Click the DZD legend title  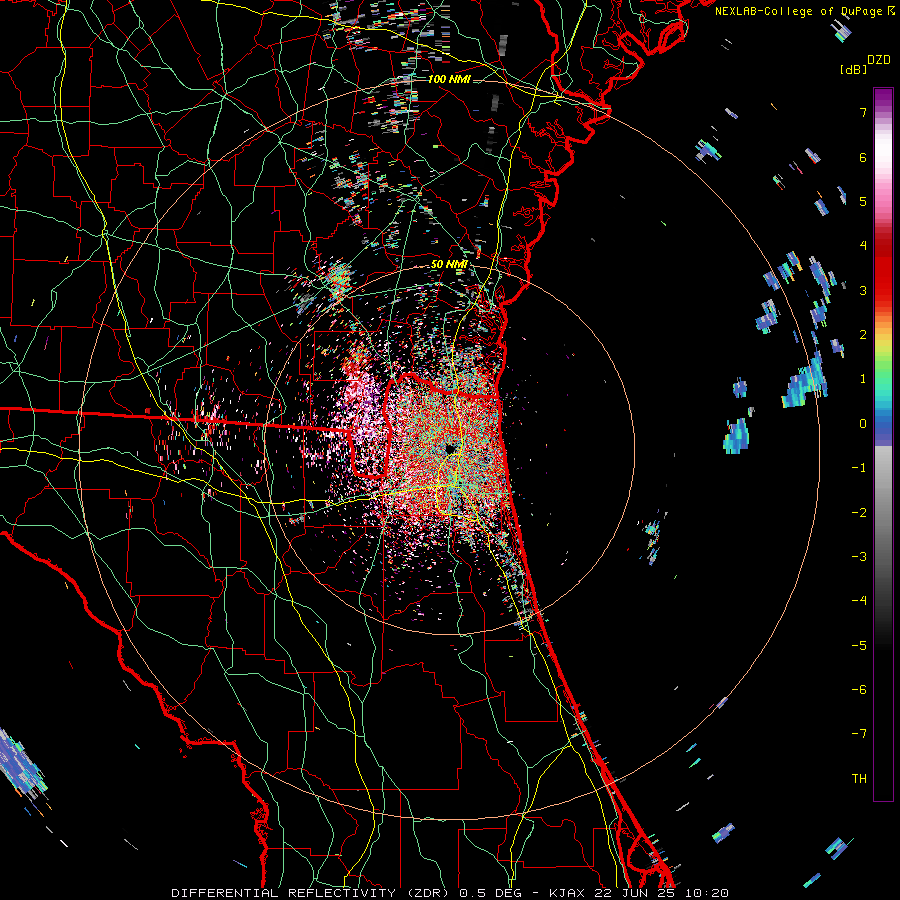[x=879, y=60]
